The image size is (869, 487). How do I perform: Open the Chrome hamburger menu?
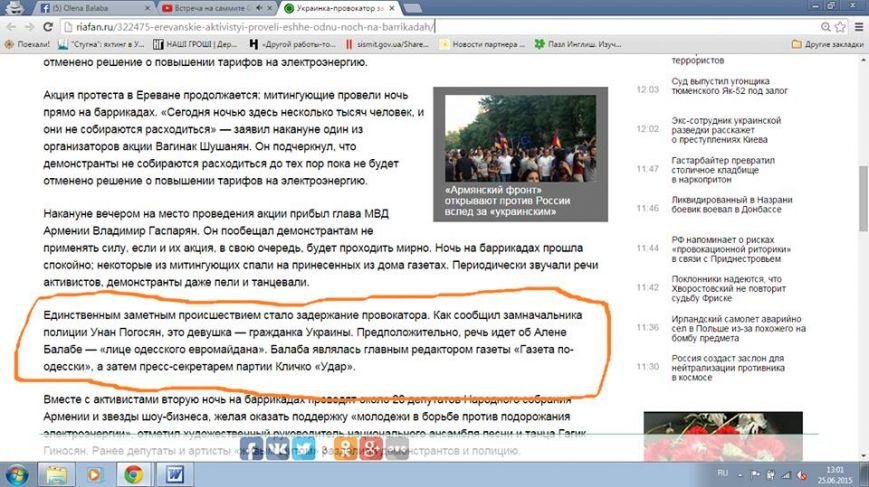[x=858, y=27]
